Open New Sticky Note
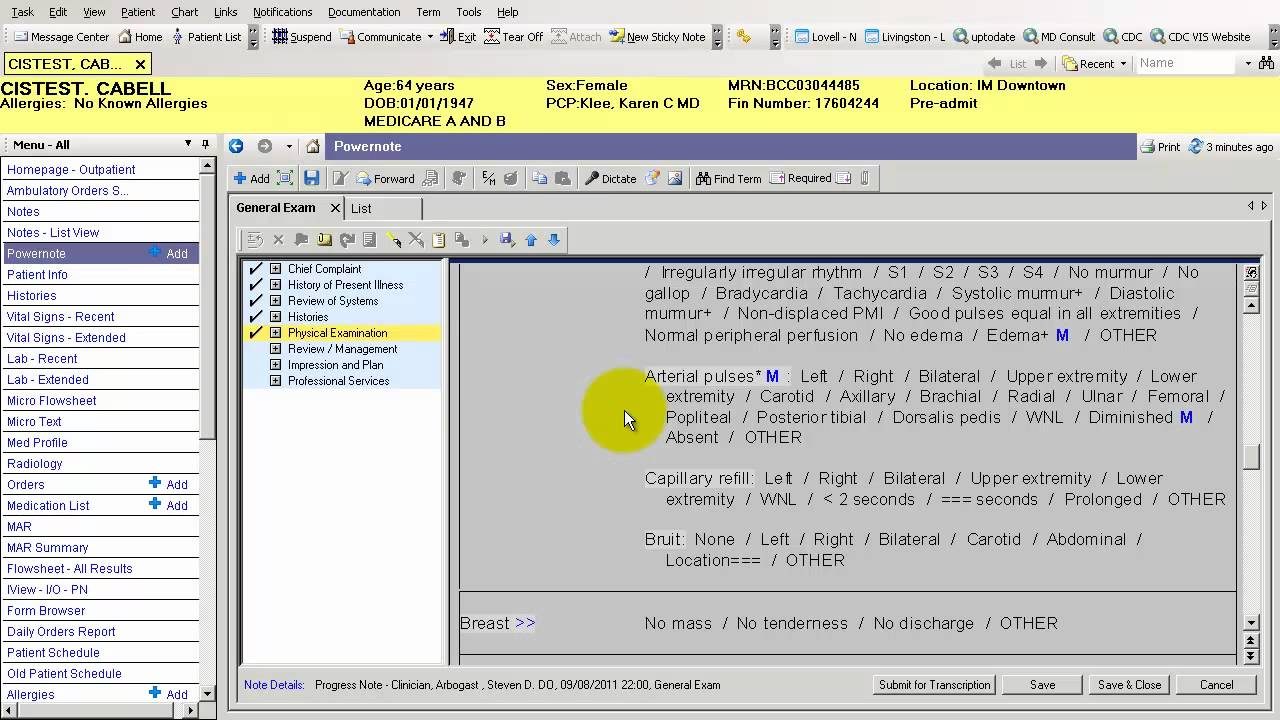The width and height of the screenshot is (1280, 720). (x=657, y=37)
